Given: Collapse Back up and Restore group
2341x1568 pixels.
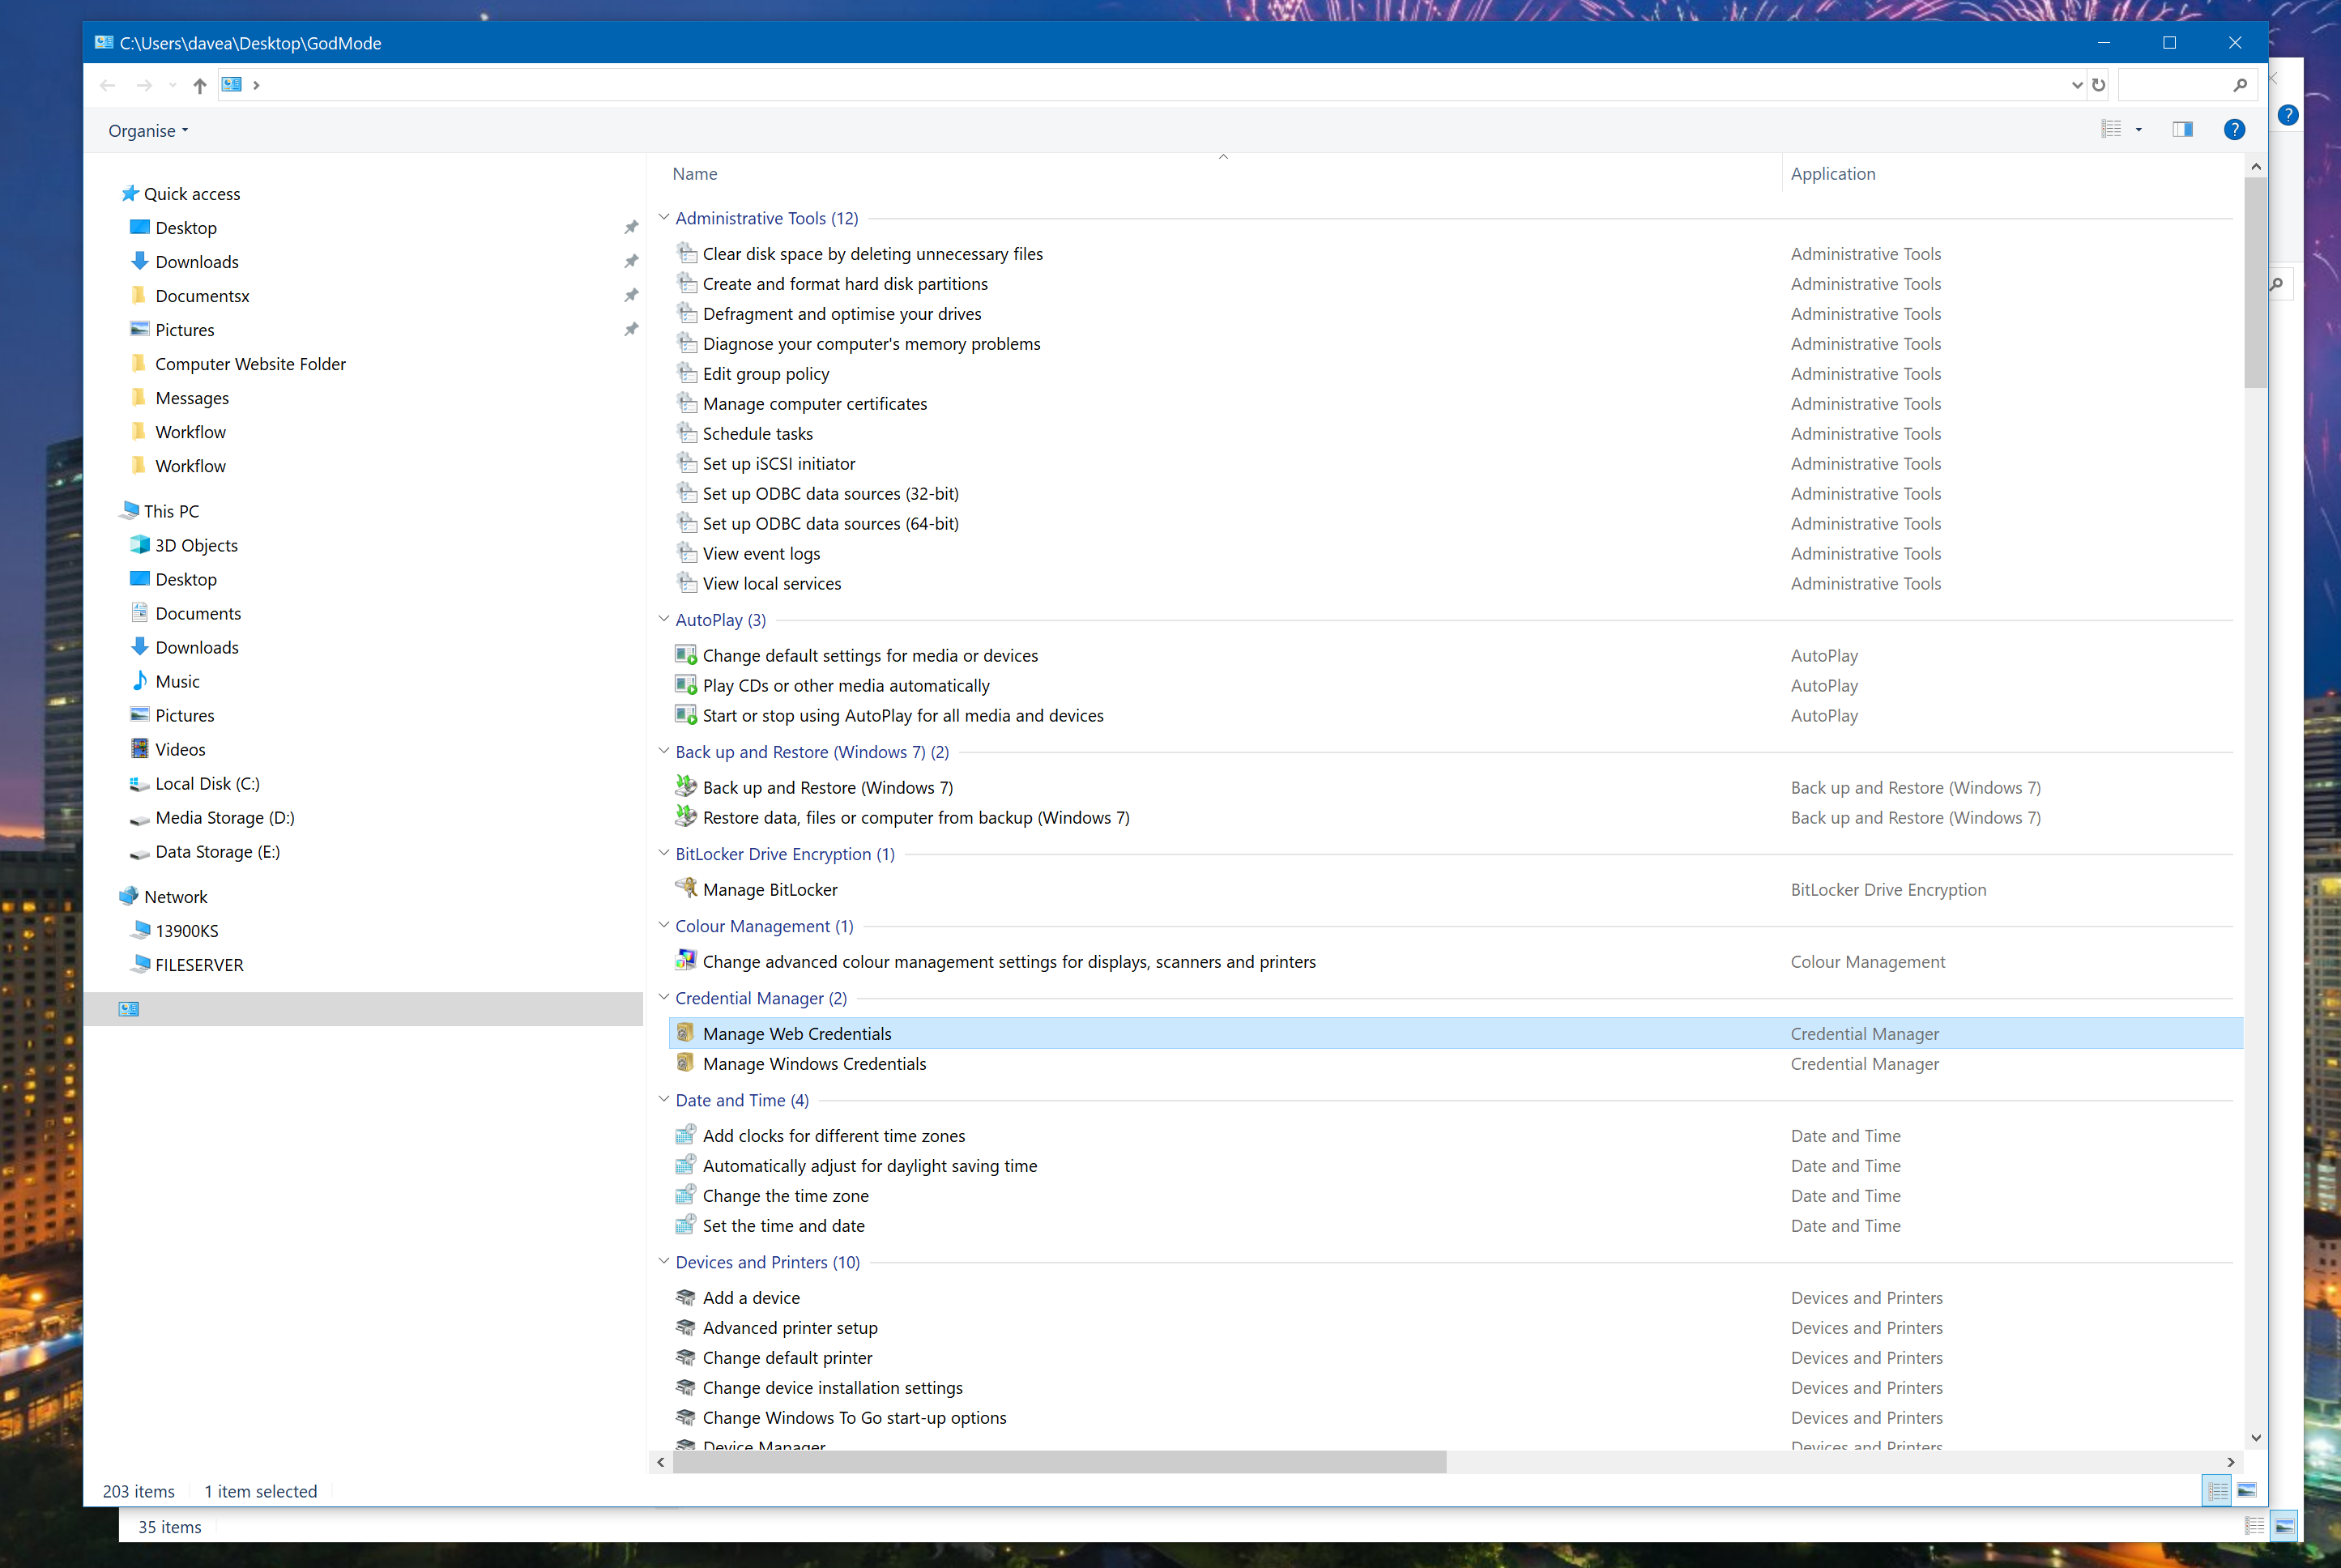Looking at the screenshot, I should coord(664,751).
